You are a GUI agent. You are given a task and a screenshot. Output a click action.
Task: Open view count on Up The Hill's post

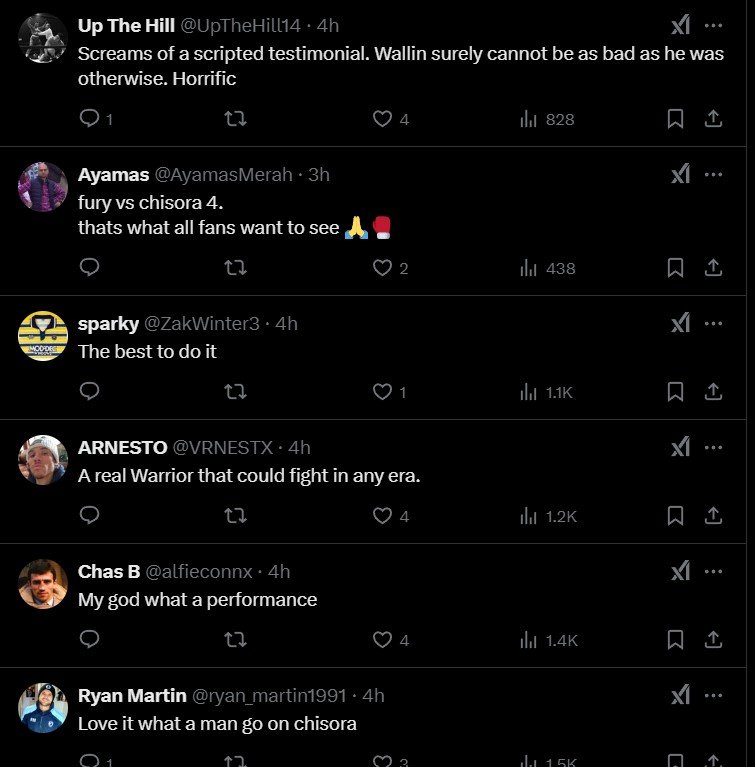coord(547,119)
